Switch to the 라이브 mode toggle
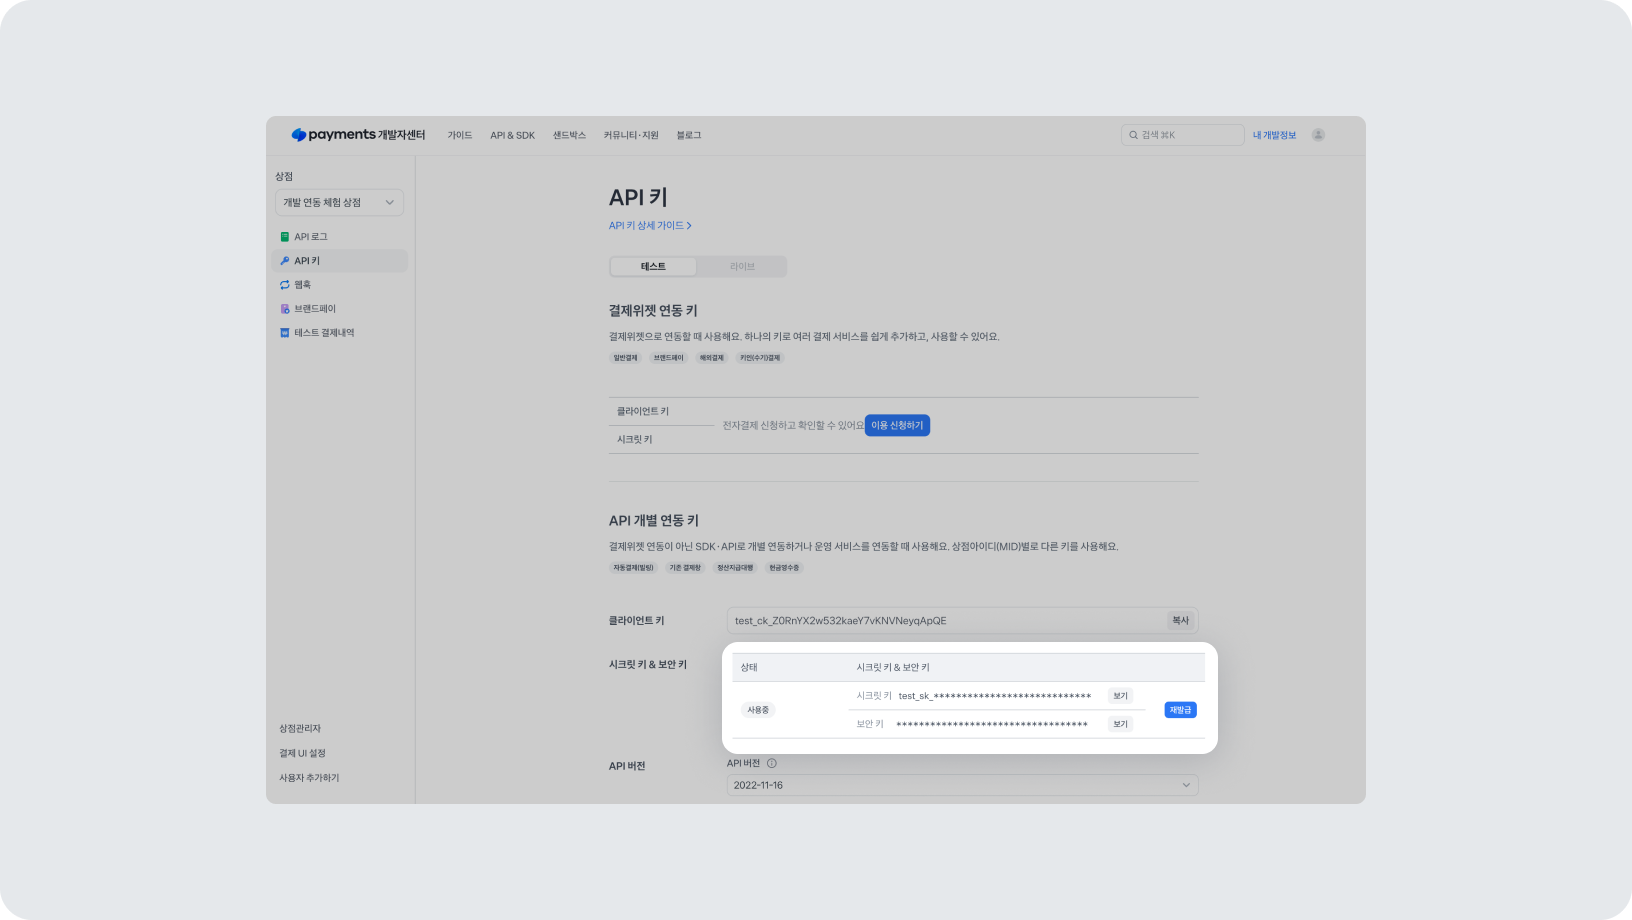Screen dimensions: 1632x920 pyautogui.click(x=742, y=267)
